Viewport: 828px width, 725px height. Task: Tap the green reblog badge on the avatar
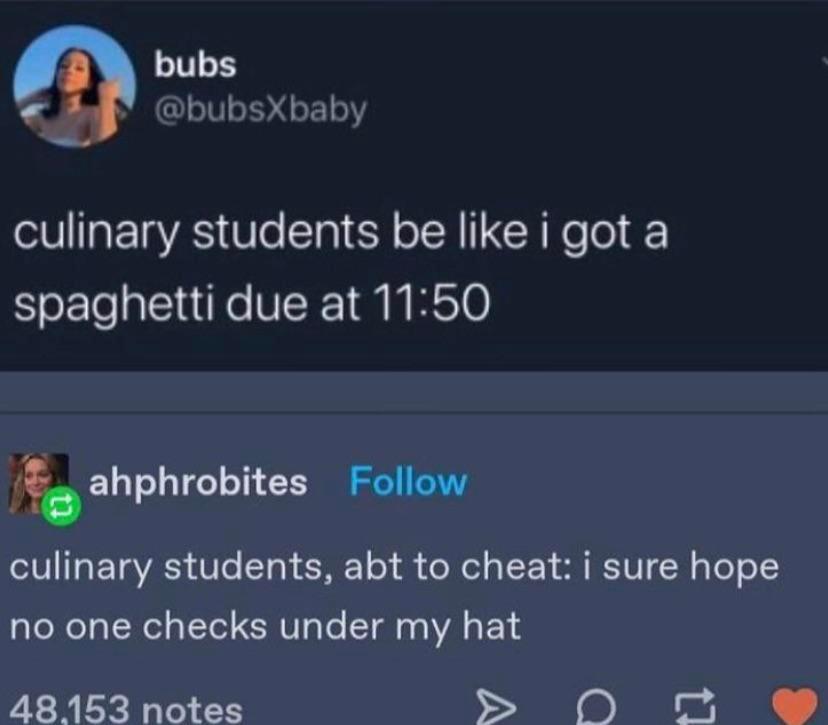click(62, 507)
